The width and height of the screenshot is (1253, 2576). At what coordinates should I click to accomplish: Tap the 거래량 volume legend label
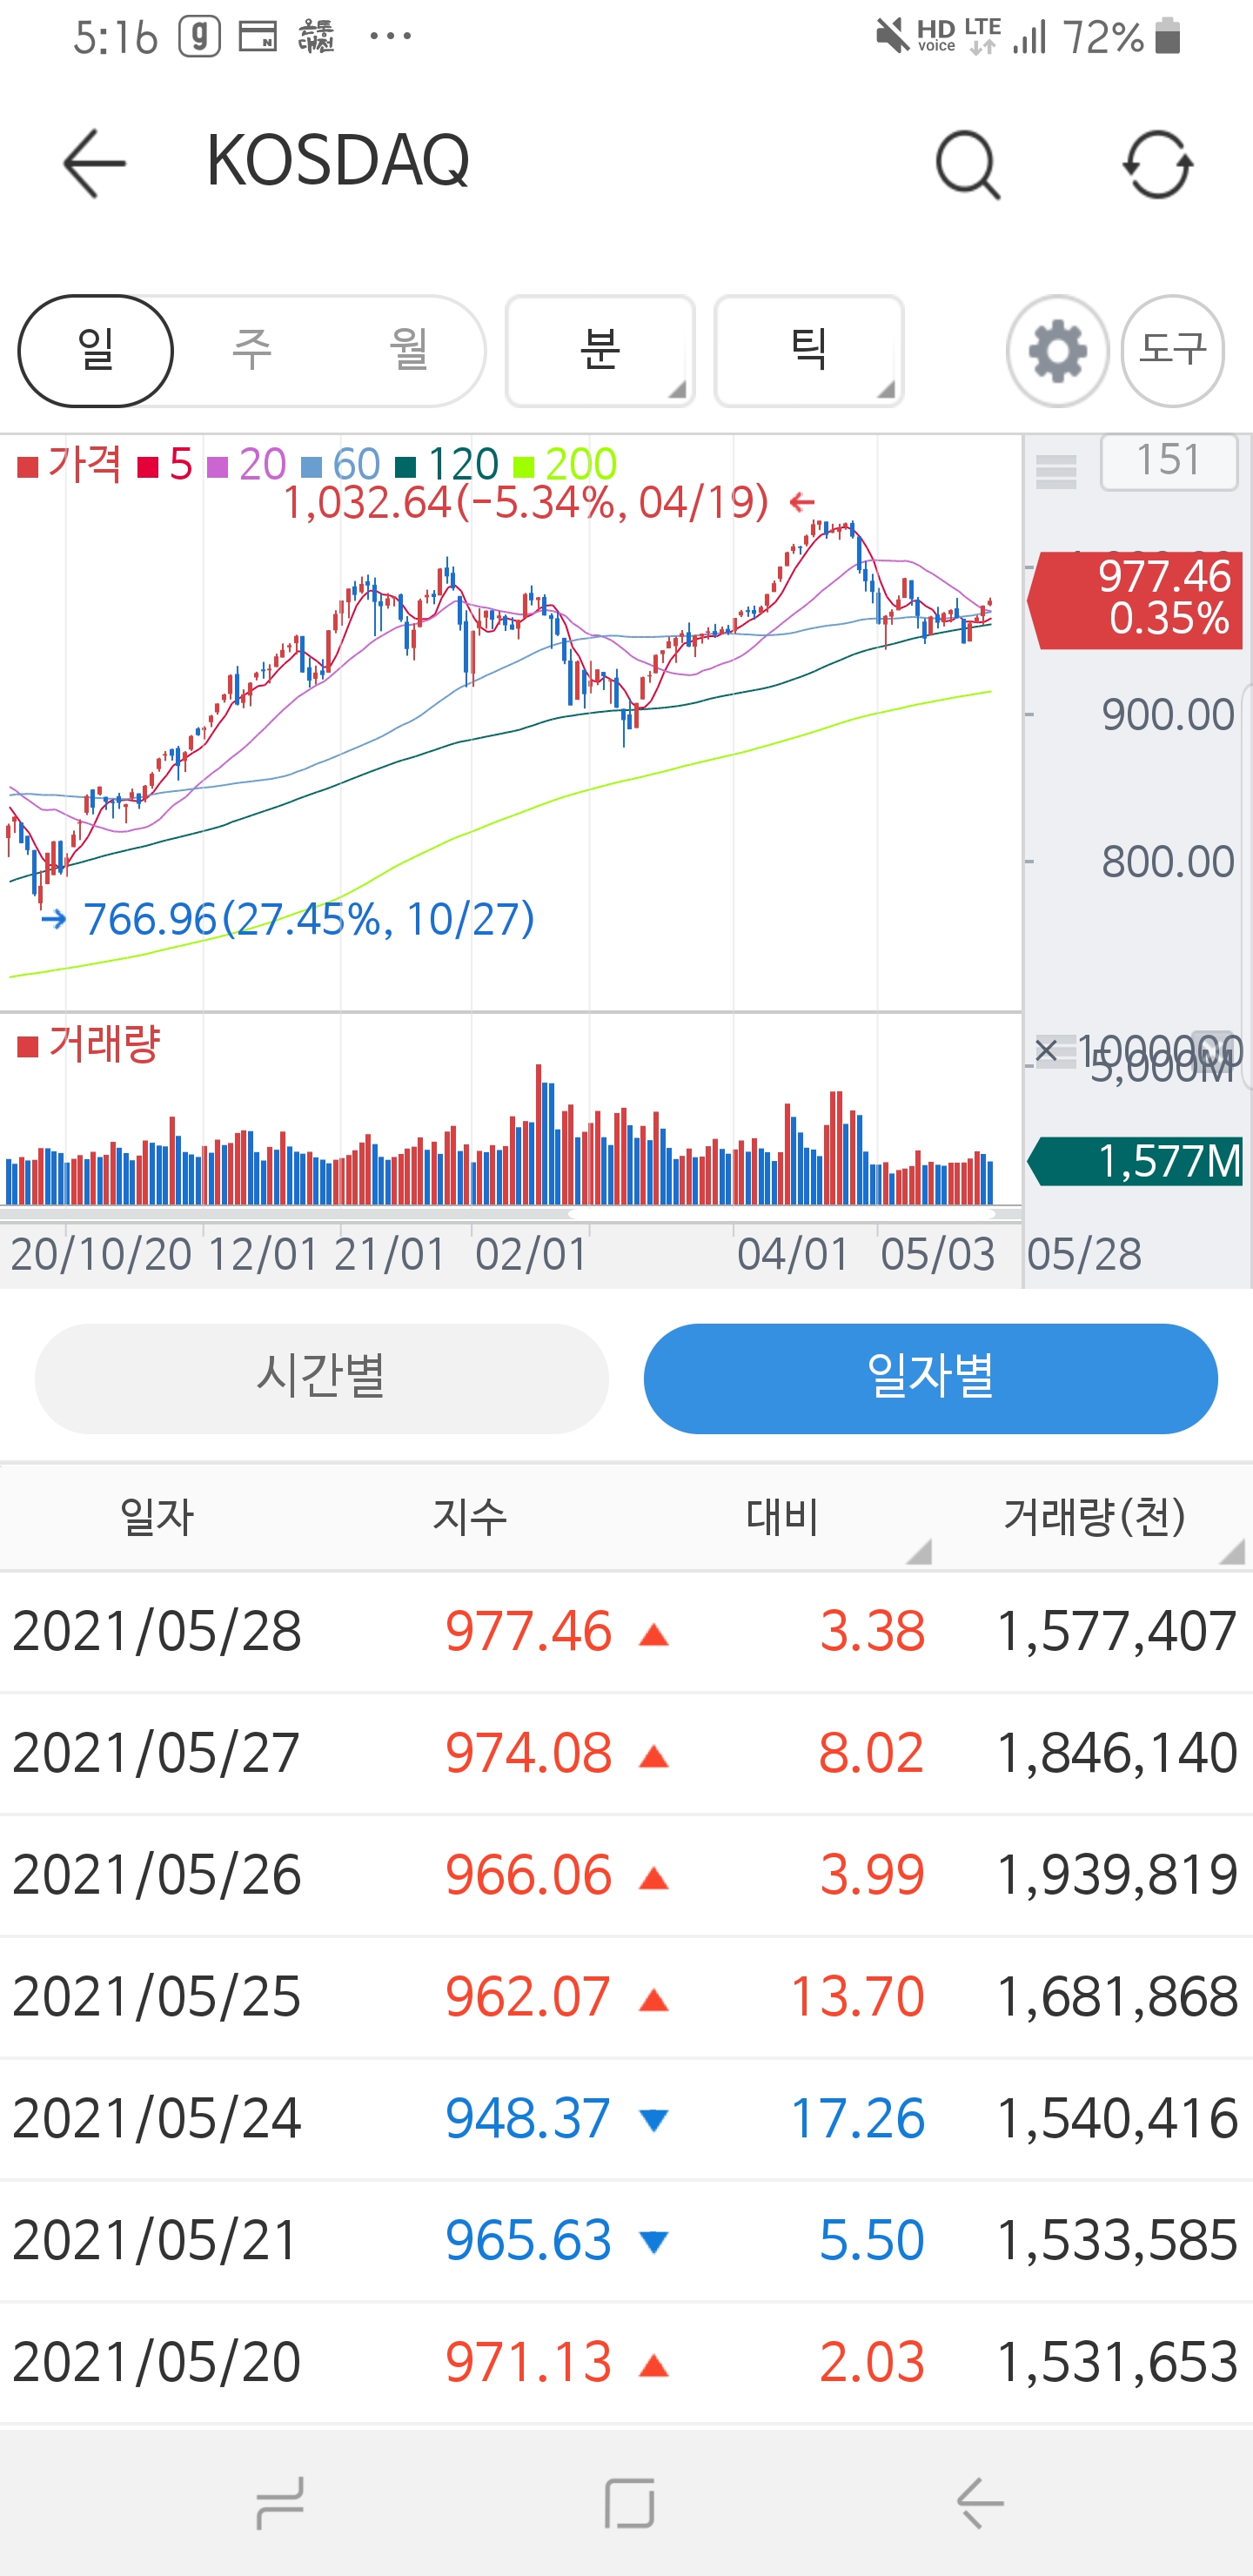coord(104,1044)
